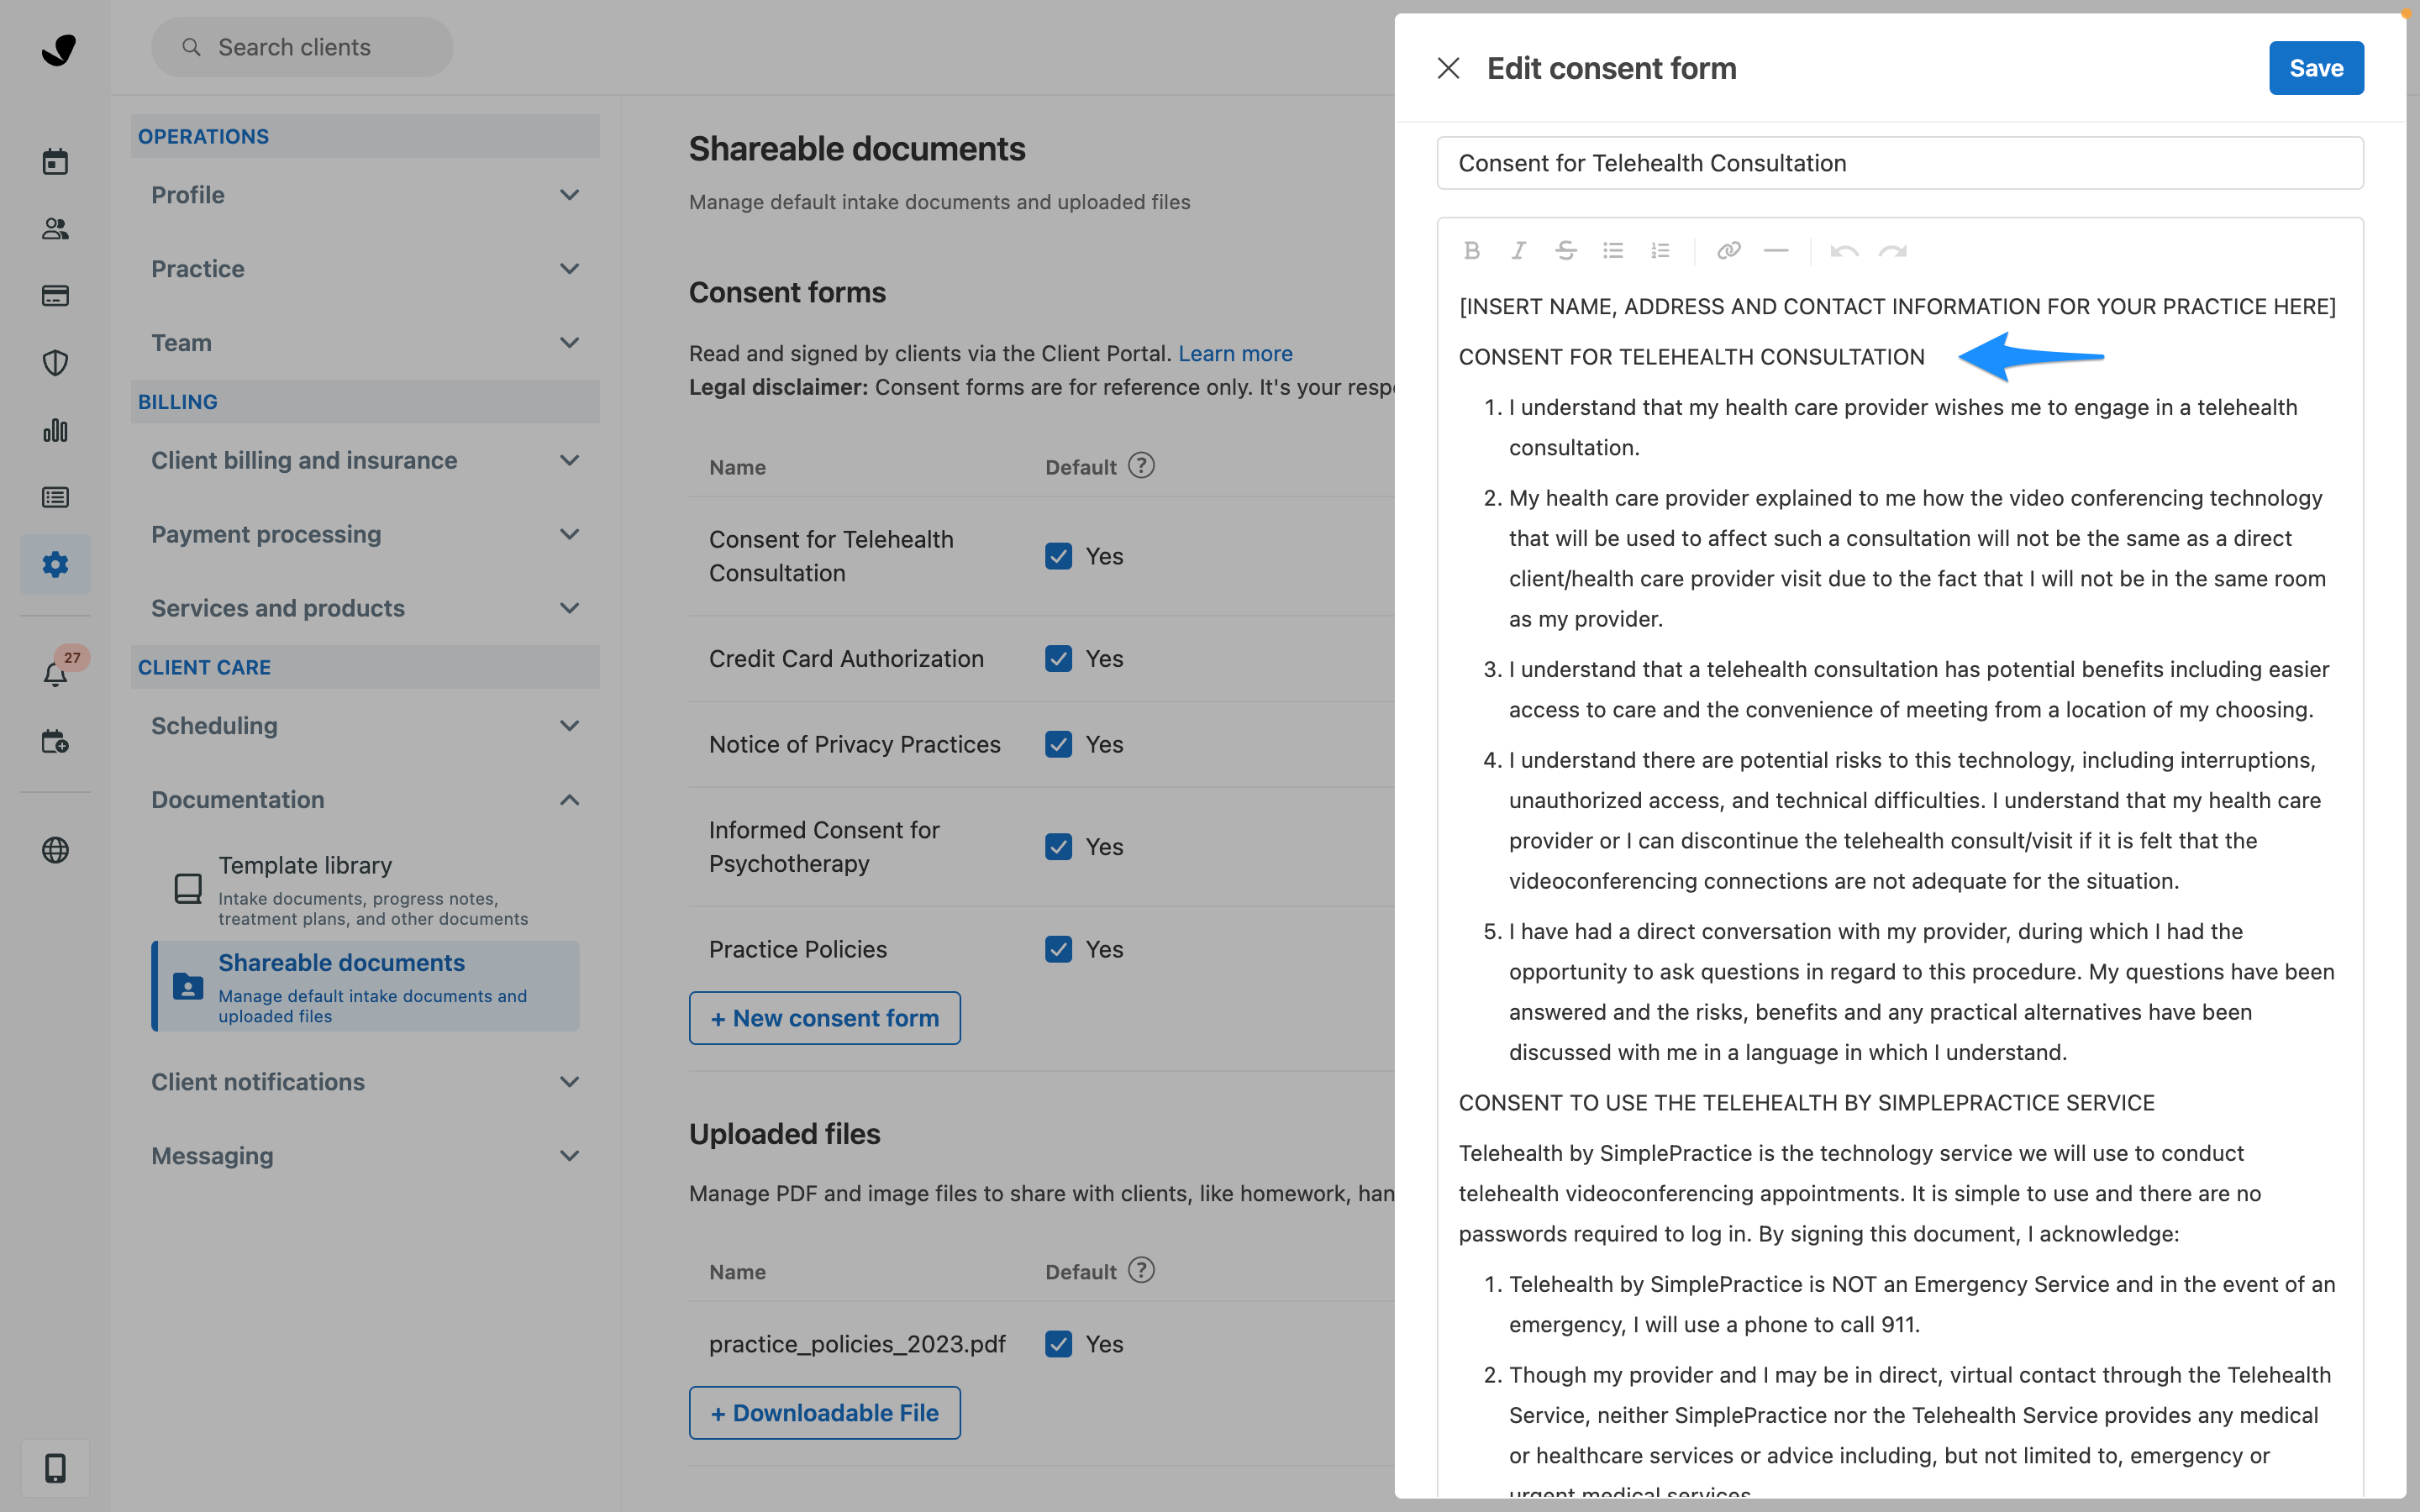
Task: Save the consent form
Action: pos(2316,68)
